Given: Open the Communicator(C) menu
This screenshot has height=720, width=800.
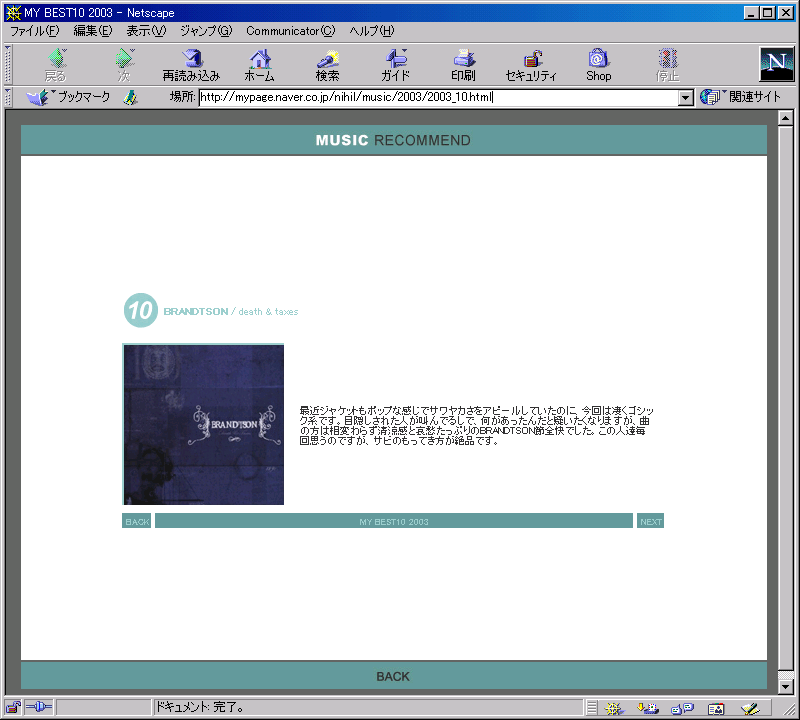Looking at the screenshot, I should point(291,31).
